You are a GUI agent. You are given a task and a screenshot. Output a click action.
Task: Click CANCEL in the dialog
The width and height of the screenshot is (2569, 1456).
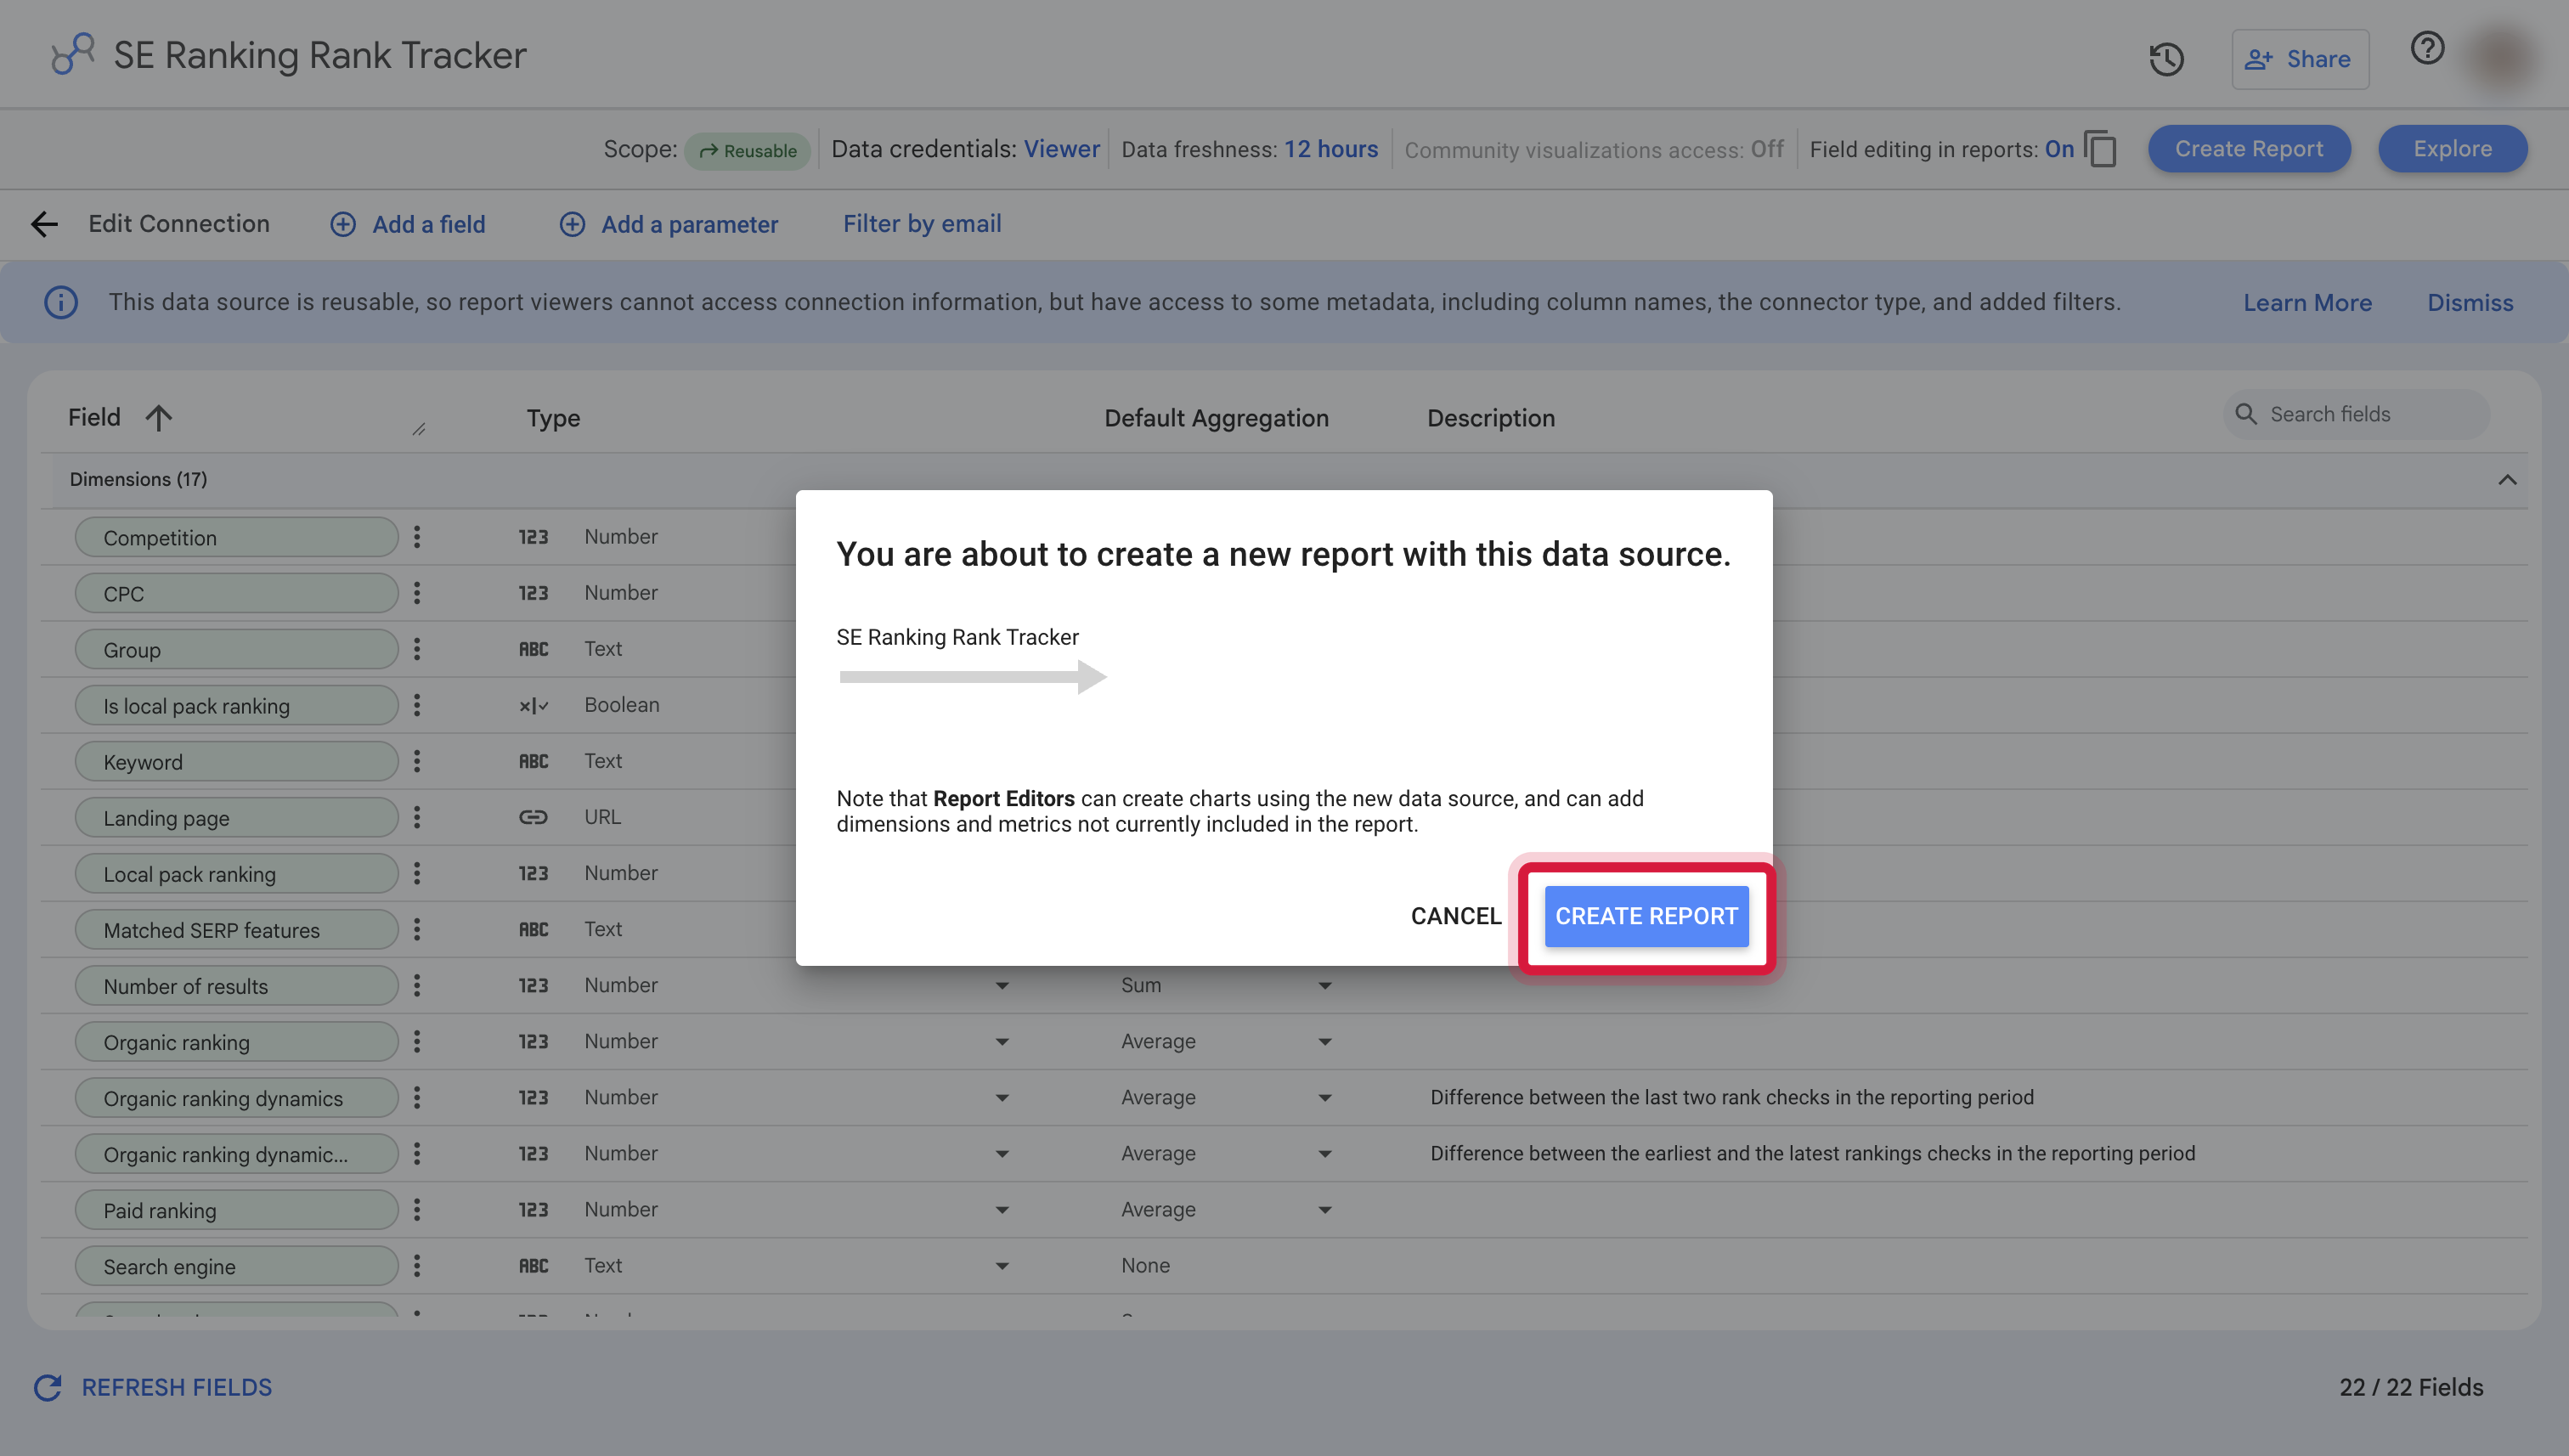tap(1455, 916)
